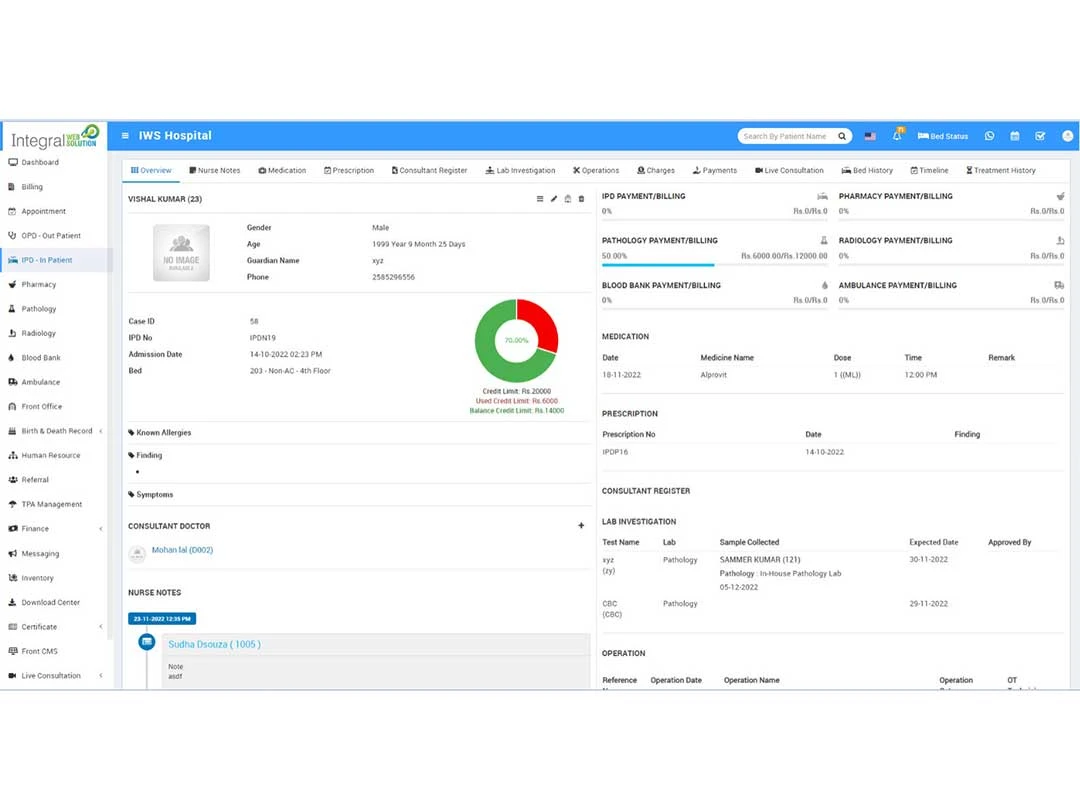Click the notification bell in the top bar
The image size is (1080, 810).
pos(898,136)
